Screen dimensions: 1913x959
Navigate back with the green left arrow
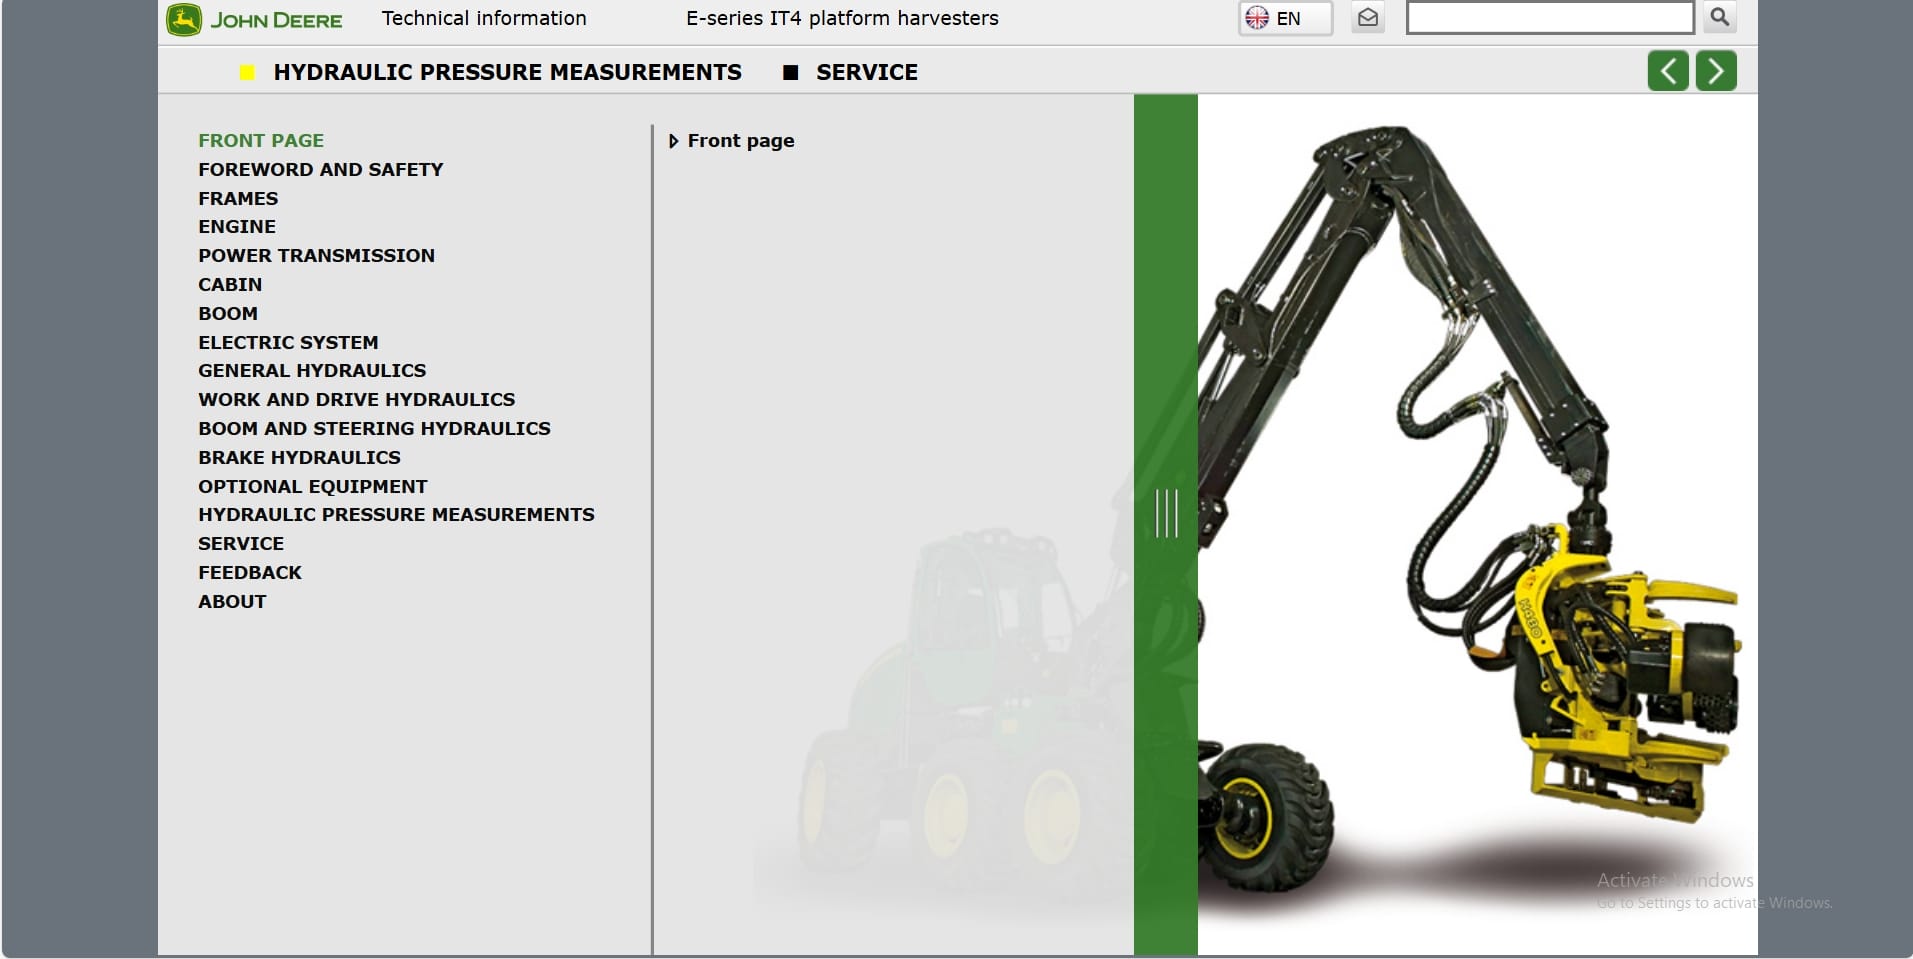point(1668,70)
